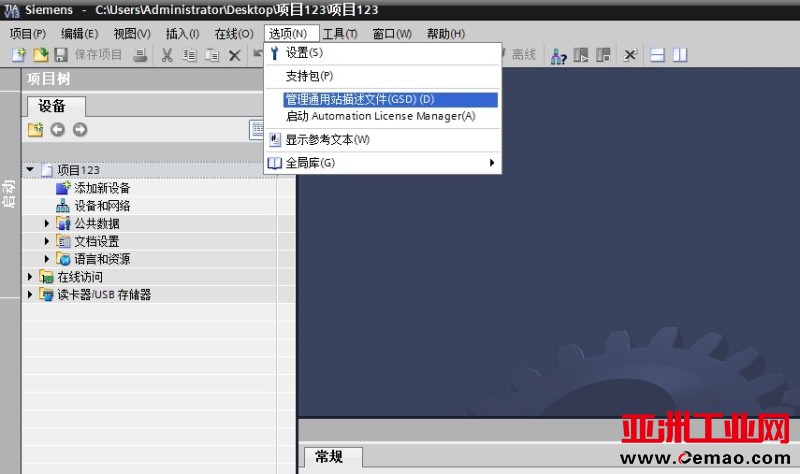This screenshot has width=800, height=474.
Task: Click the cut scissors icon
Action: tap(167, 55)
